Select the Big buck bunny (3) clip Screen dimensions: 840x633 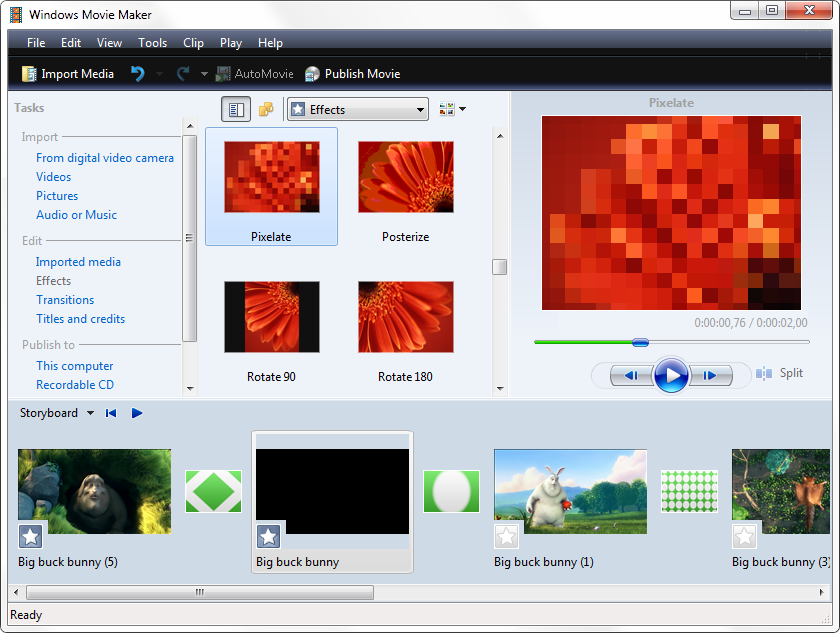[781, 491]
